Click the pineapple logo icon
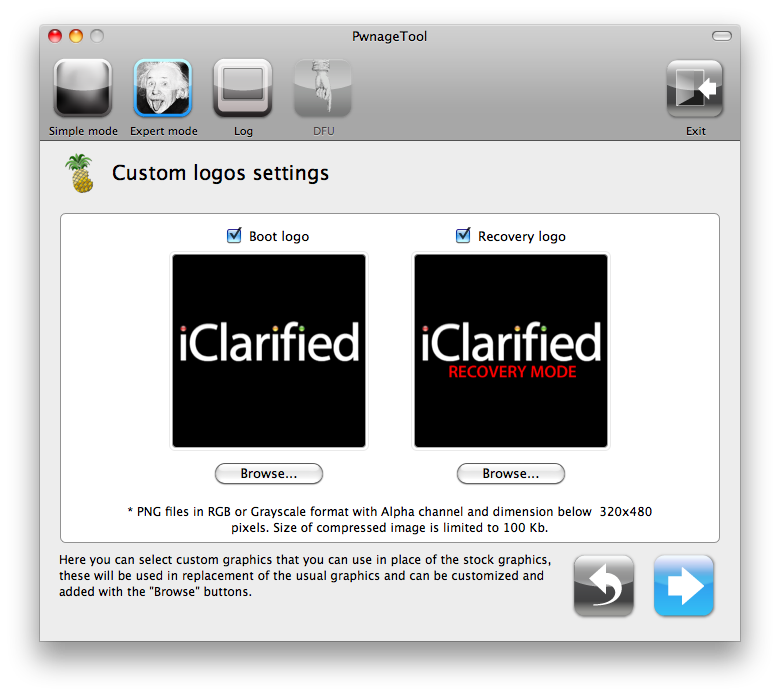The width and height of the screenshot is (780, 696). tap(79, 173)
